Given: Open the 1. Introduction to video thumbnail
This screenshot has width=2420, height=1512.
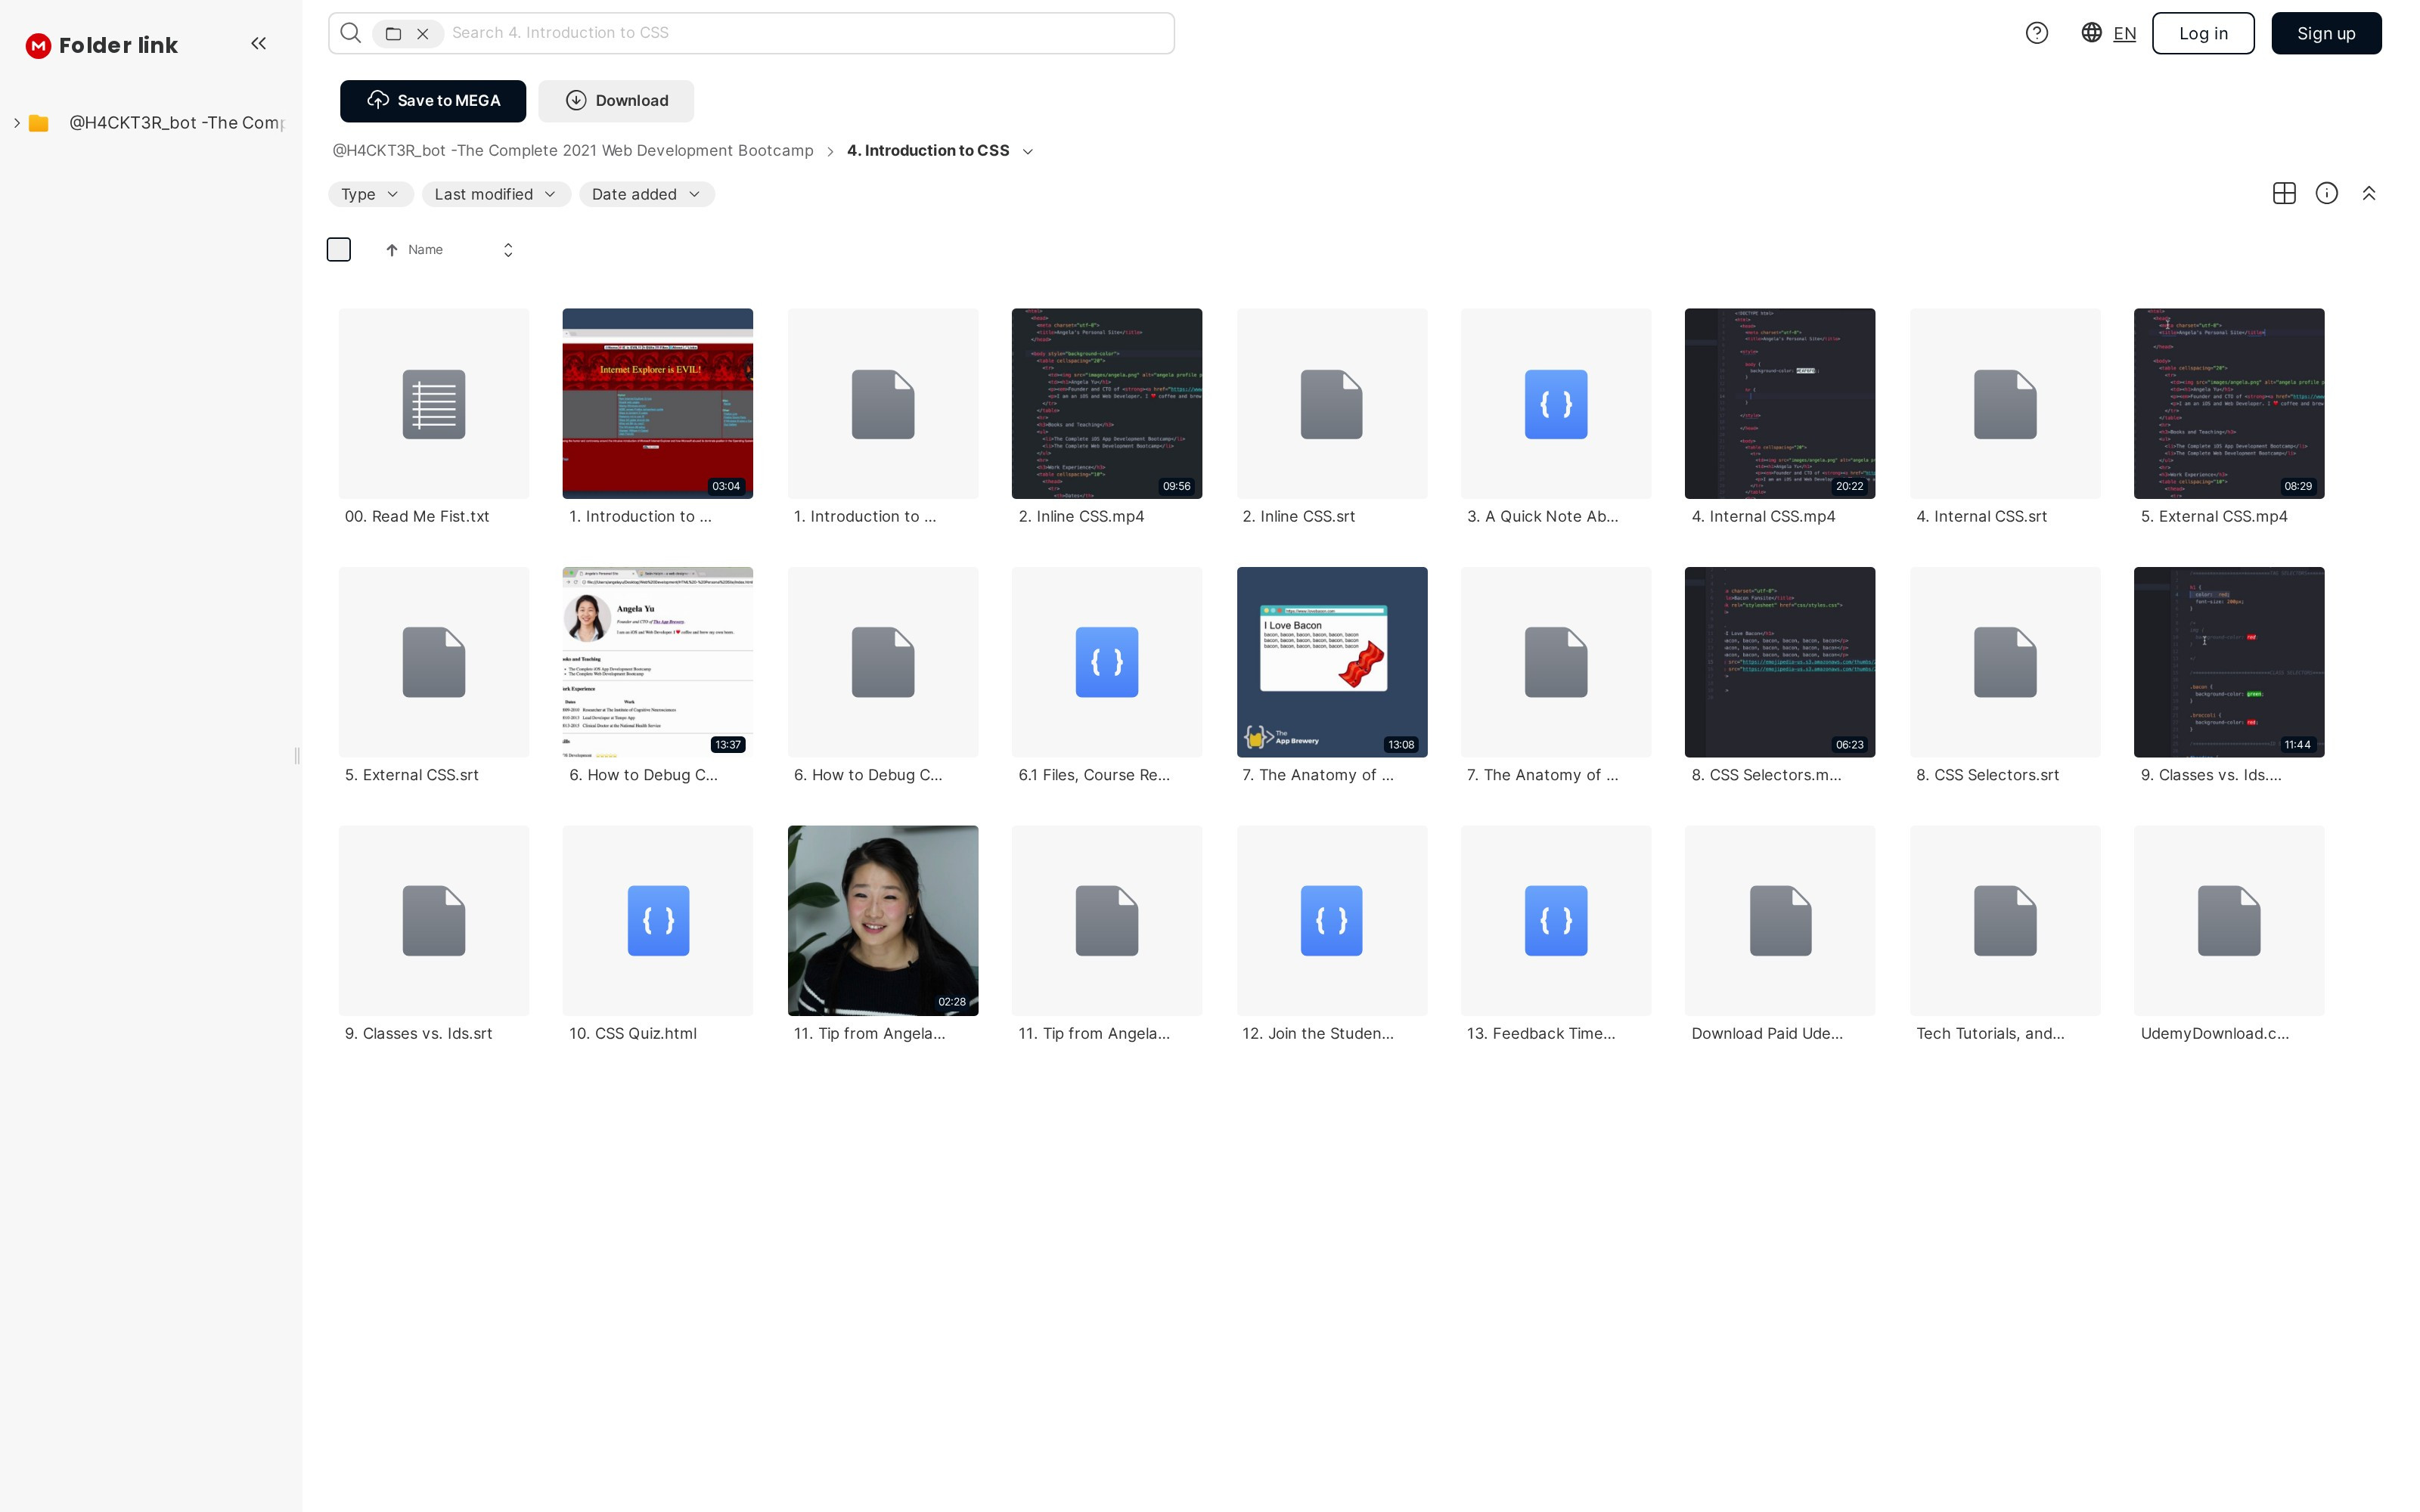Looking at the screenshot, I should 658,404.
